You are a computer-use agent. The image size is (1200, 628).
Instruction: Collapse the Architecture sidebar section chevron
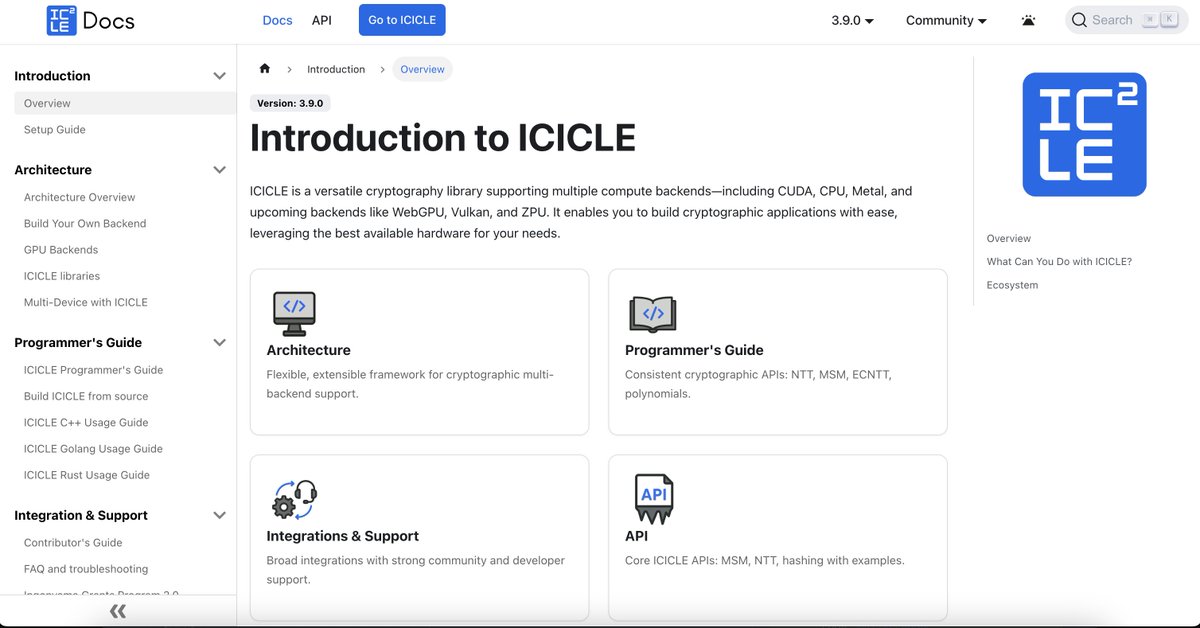coord(220,170)
